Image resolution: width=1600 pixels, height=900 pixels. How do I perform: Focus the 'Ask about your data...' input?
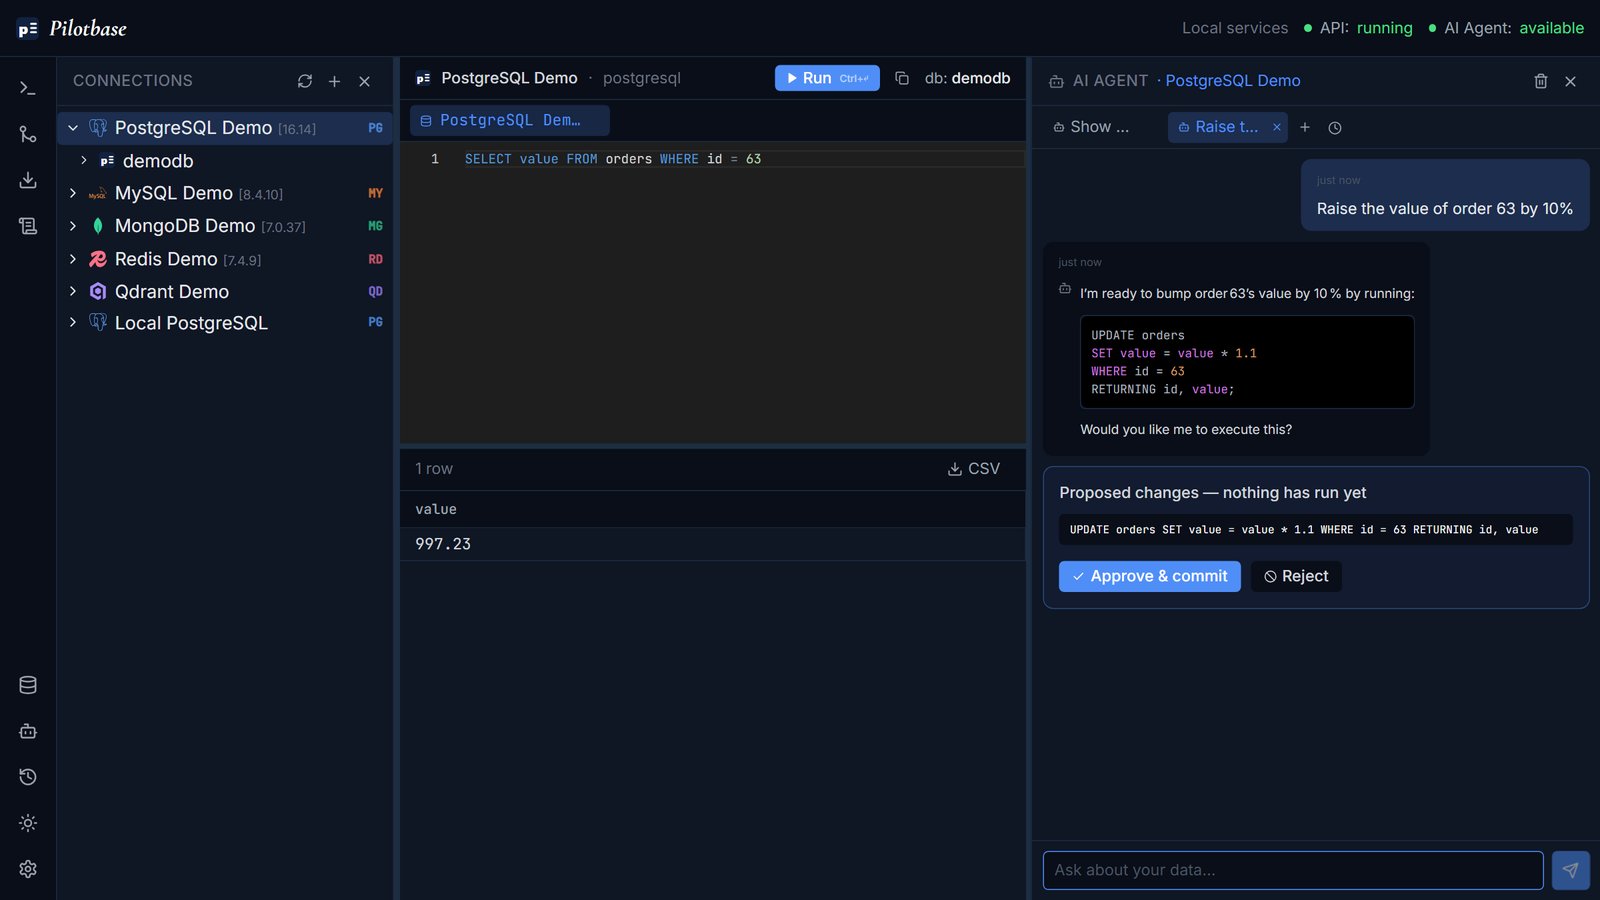point(1293,870)
